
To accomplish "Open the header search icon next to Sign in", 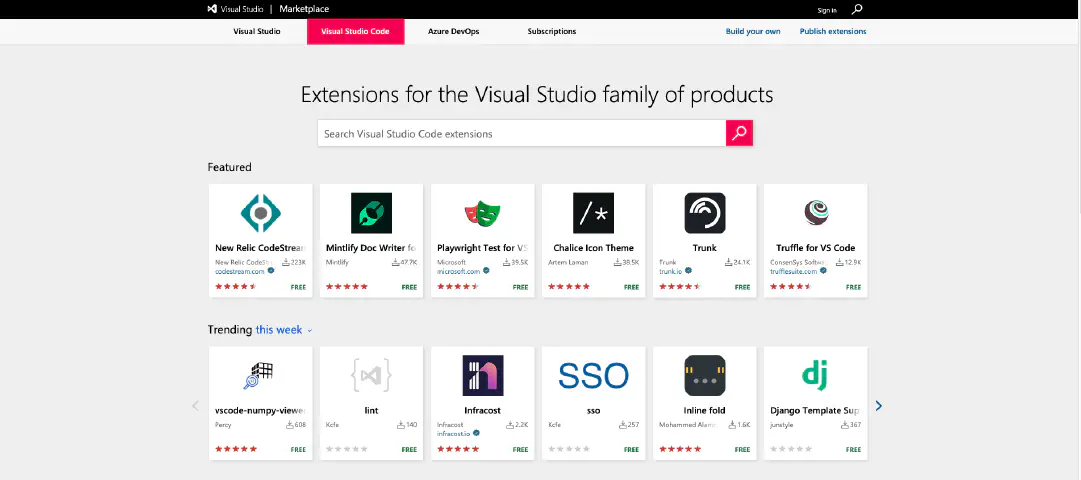I will pyautogui.click(x=857, y=9).
